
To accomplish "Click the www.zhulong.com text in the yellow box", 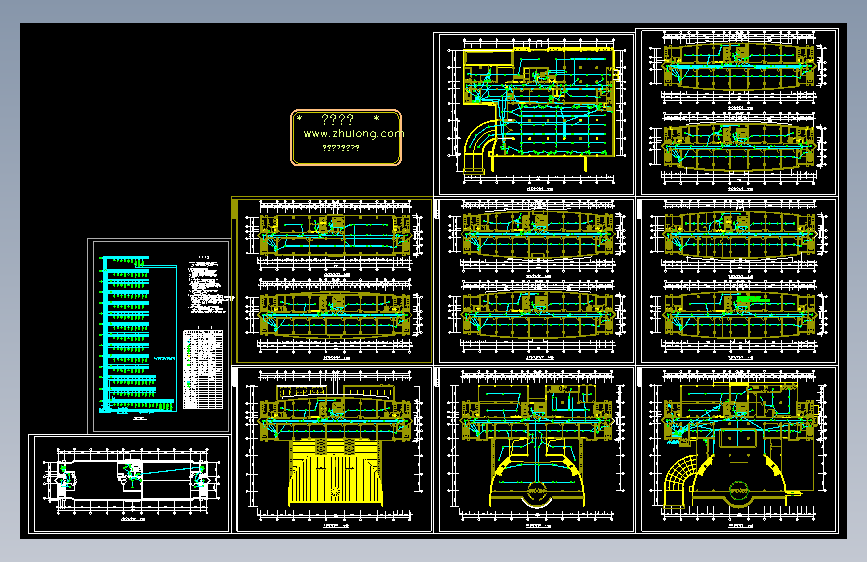I will 353,133.
